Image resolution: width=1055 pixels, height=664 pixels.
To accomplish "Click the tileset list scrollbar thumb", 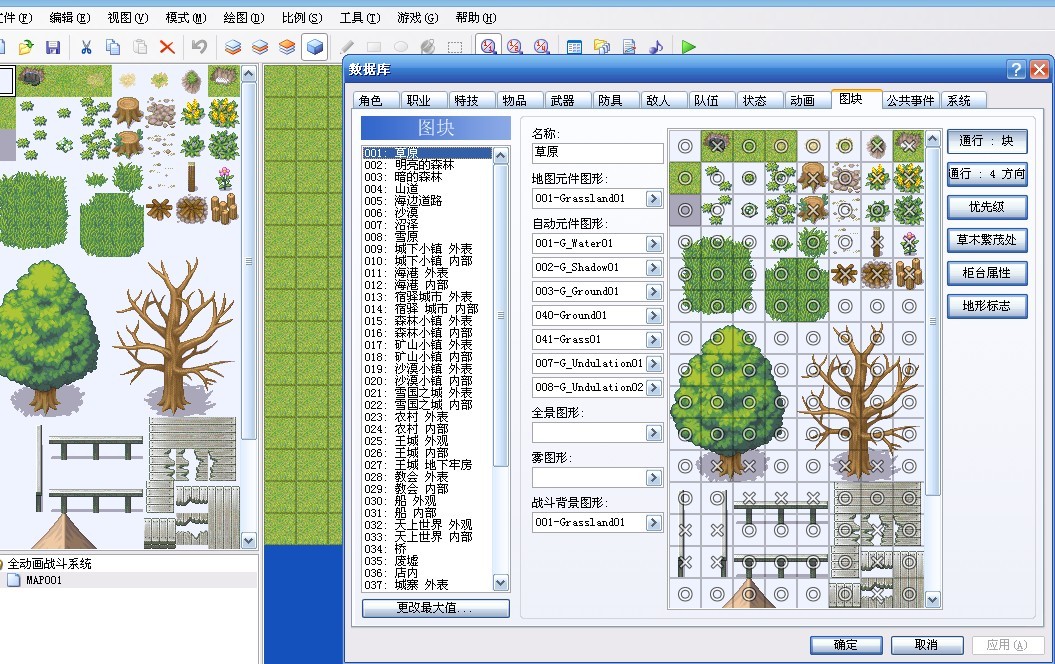I will pos(501,316).
